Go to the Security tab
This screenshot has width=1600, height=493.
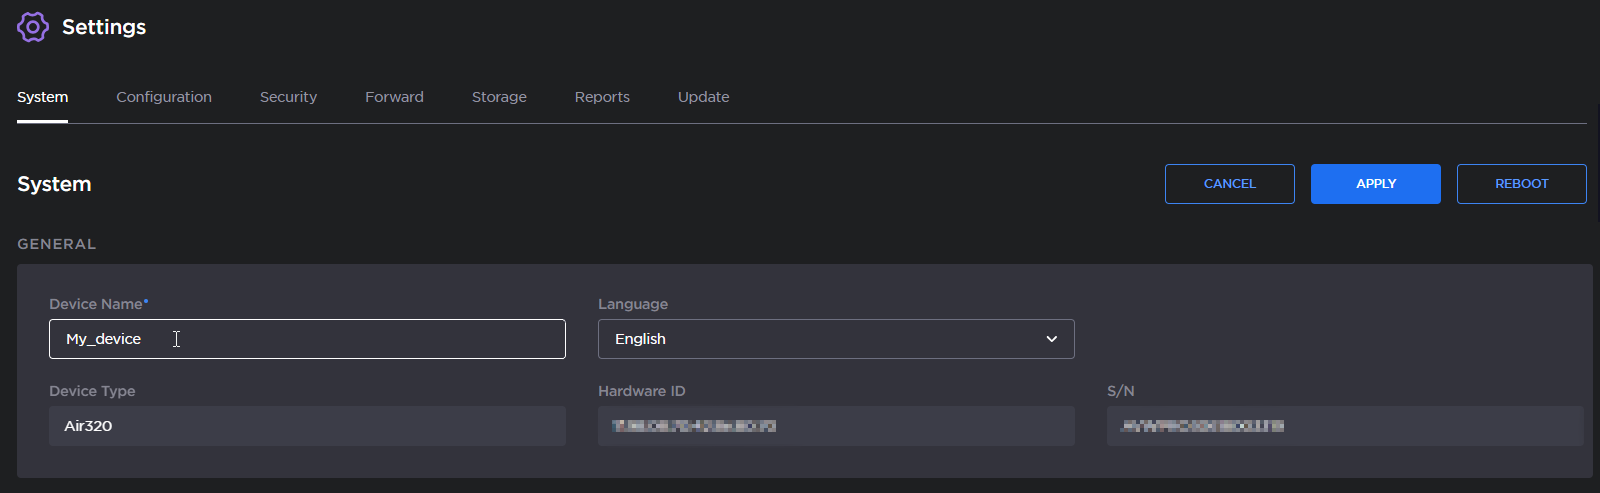click(288, 97)
